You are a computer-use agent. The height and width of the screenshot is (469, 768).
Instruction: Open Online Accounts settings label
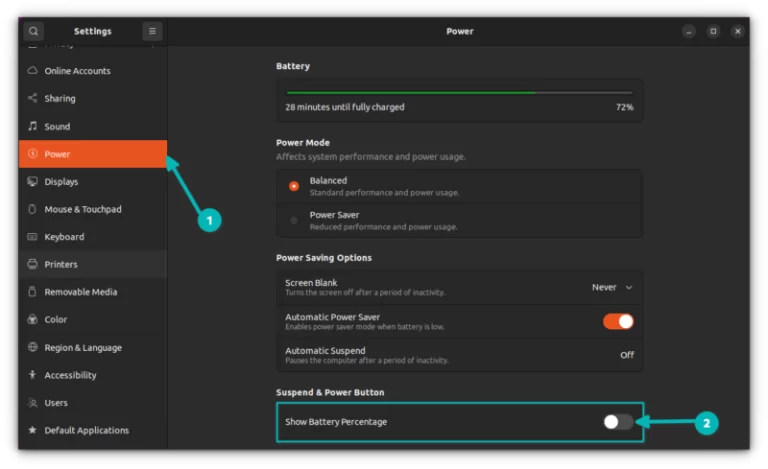click(x=77, y=71)
